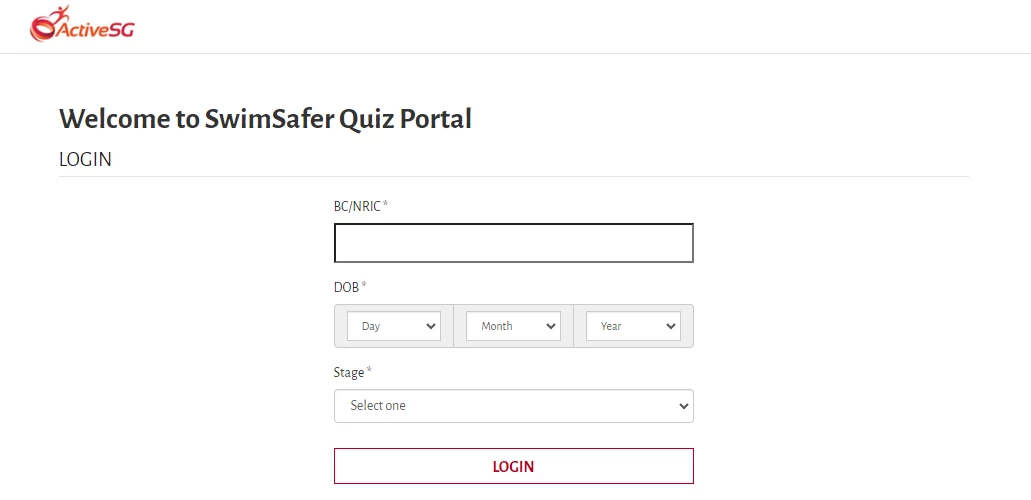Focus the BC/NRIC text field
1031x500 pixels.
514,243
